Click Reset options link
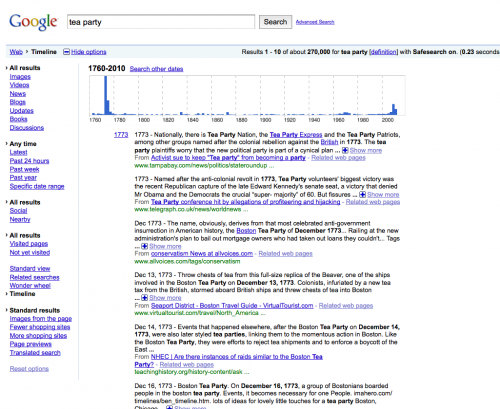The image size is (500, 409). point(29,369)
